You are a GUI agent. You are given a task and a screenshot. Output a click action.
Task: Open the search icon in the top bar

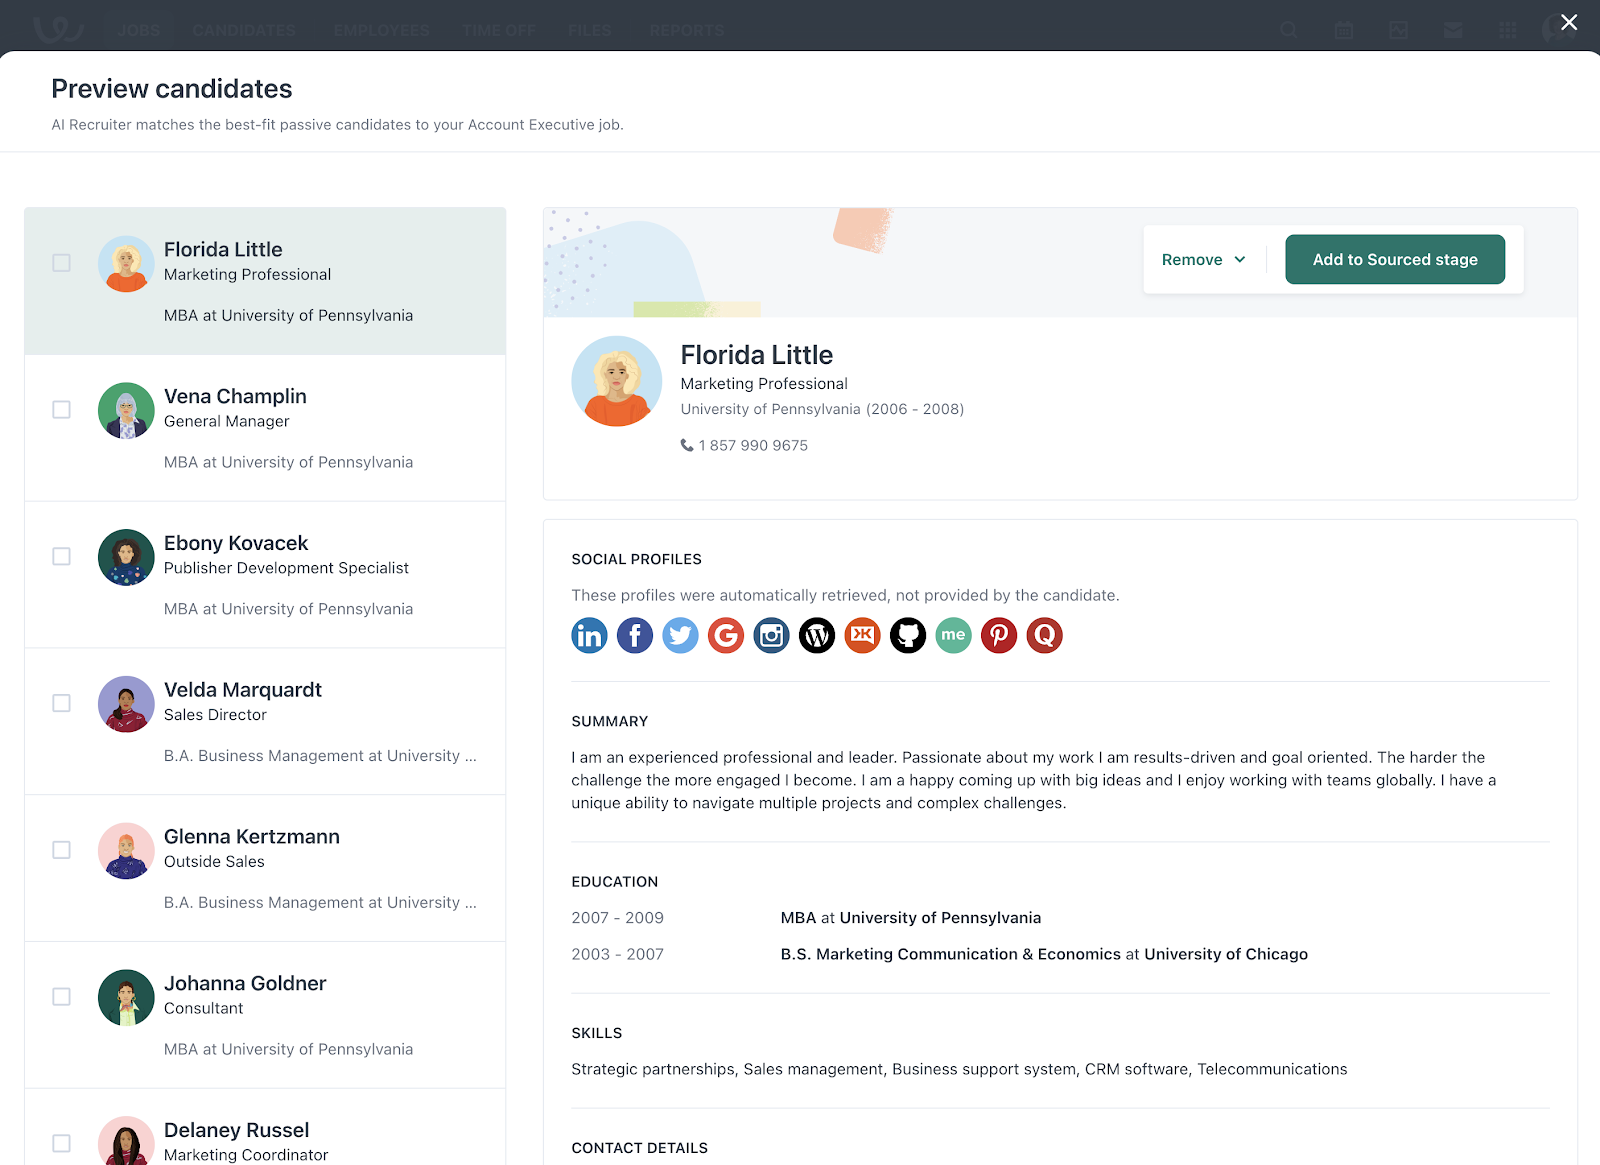point(1288,30)
